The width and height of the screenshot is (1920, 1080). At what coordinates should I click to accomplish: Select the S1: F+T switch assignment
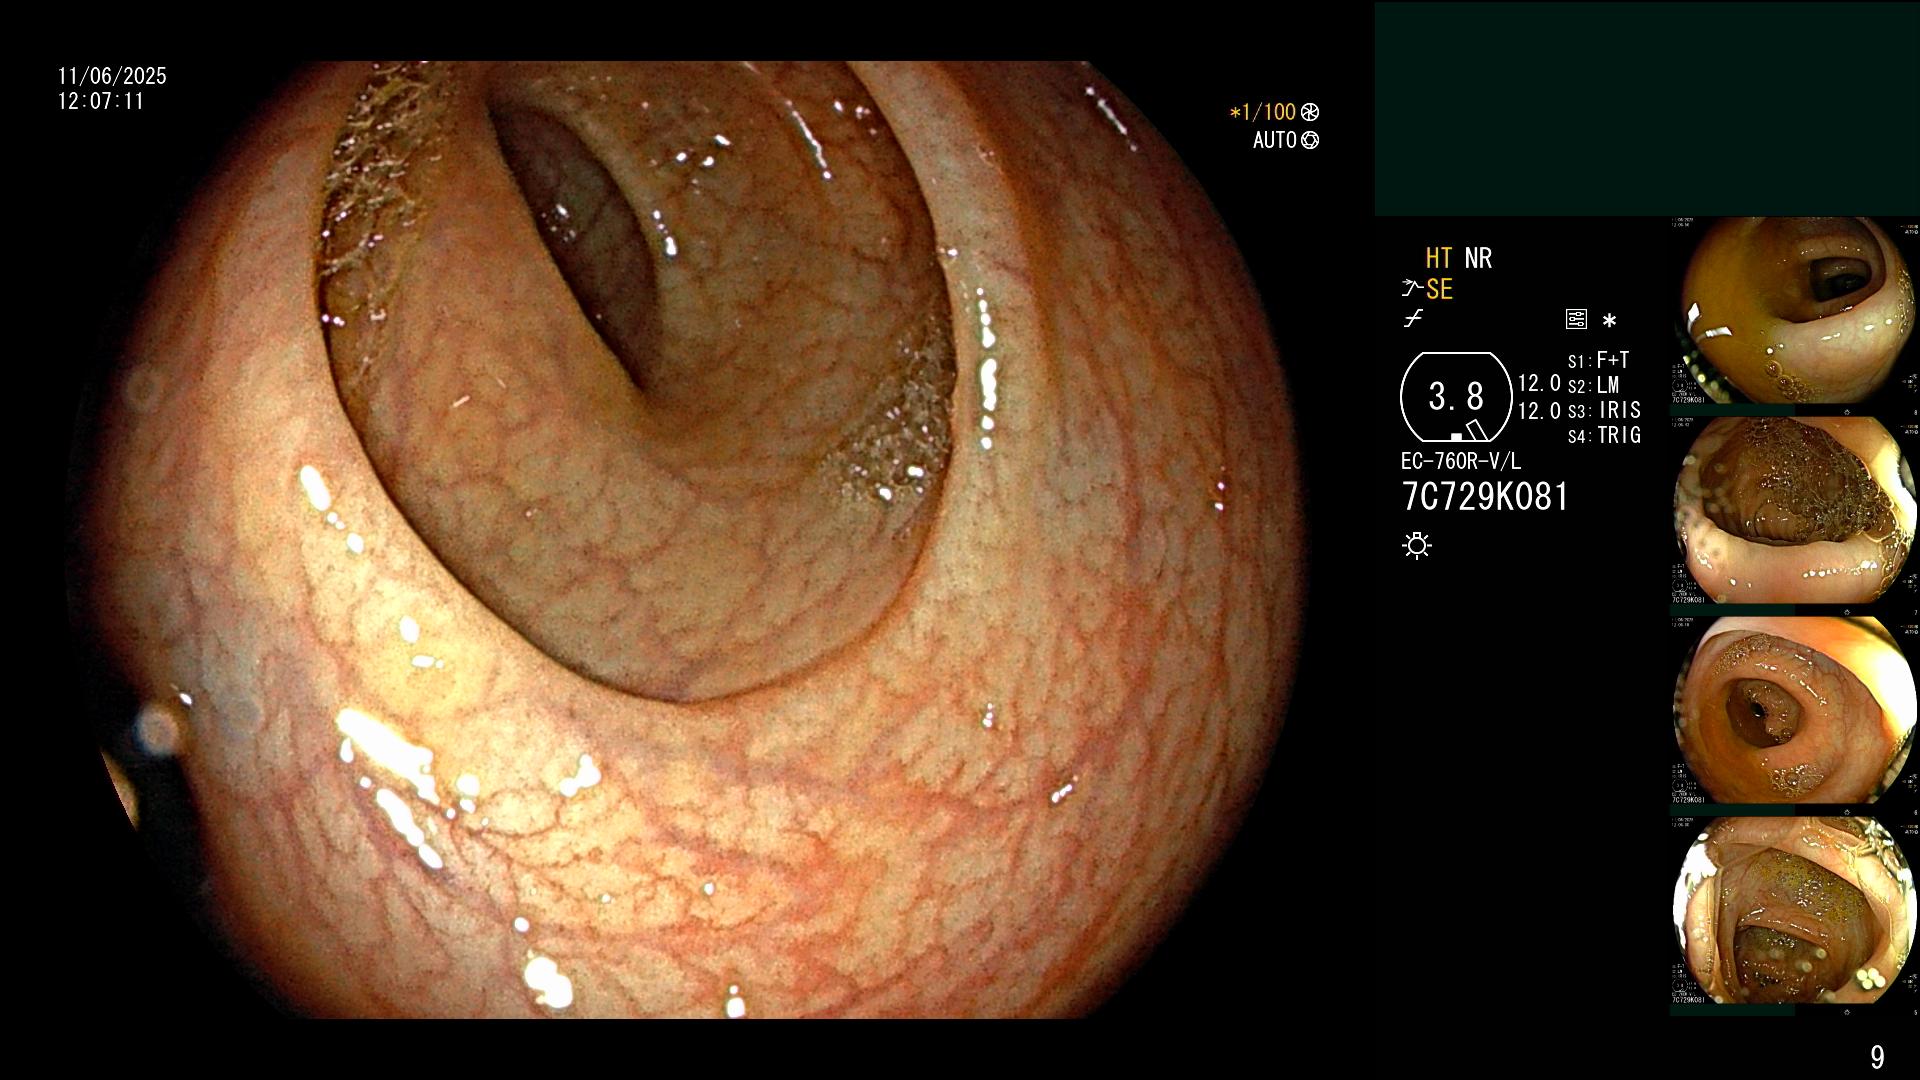1599,360
